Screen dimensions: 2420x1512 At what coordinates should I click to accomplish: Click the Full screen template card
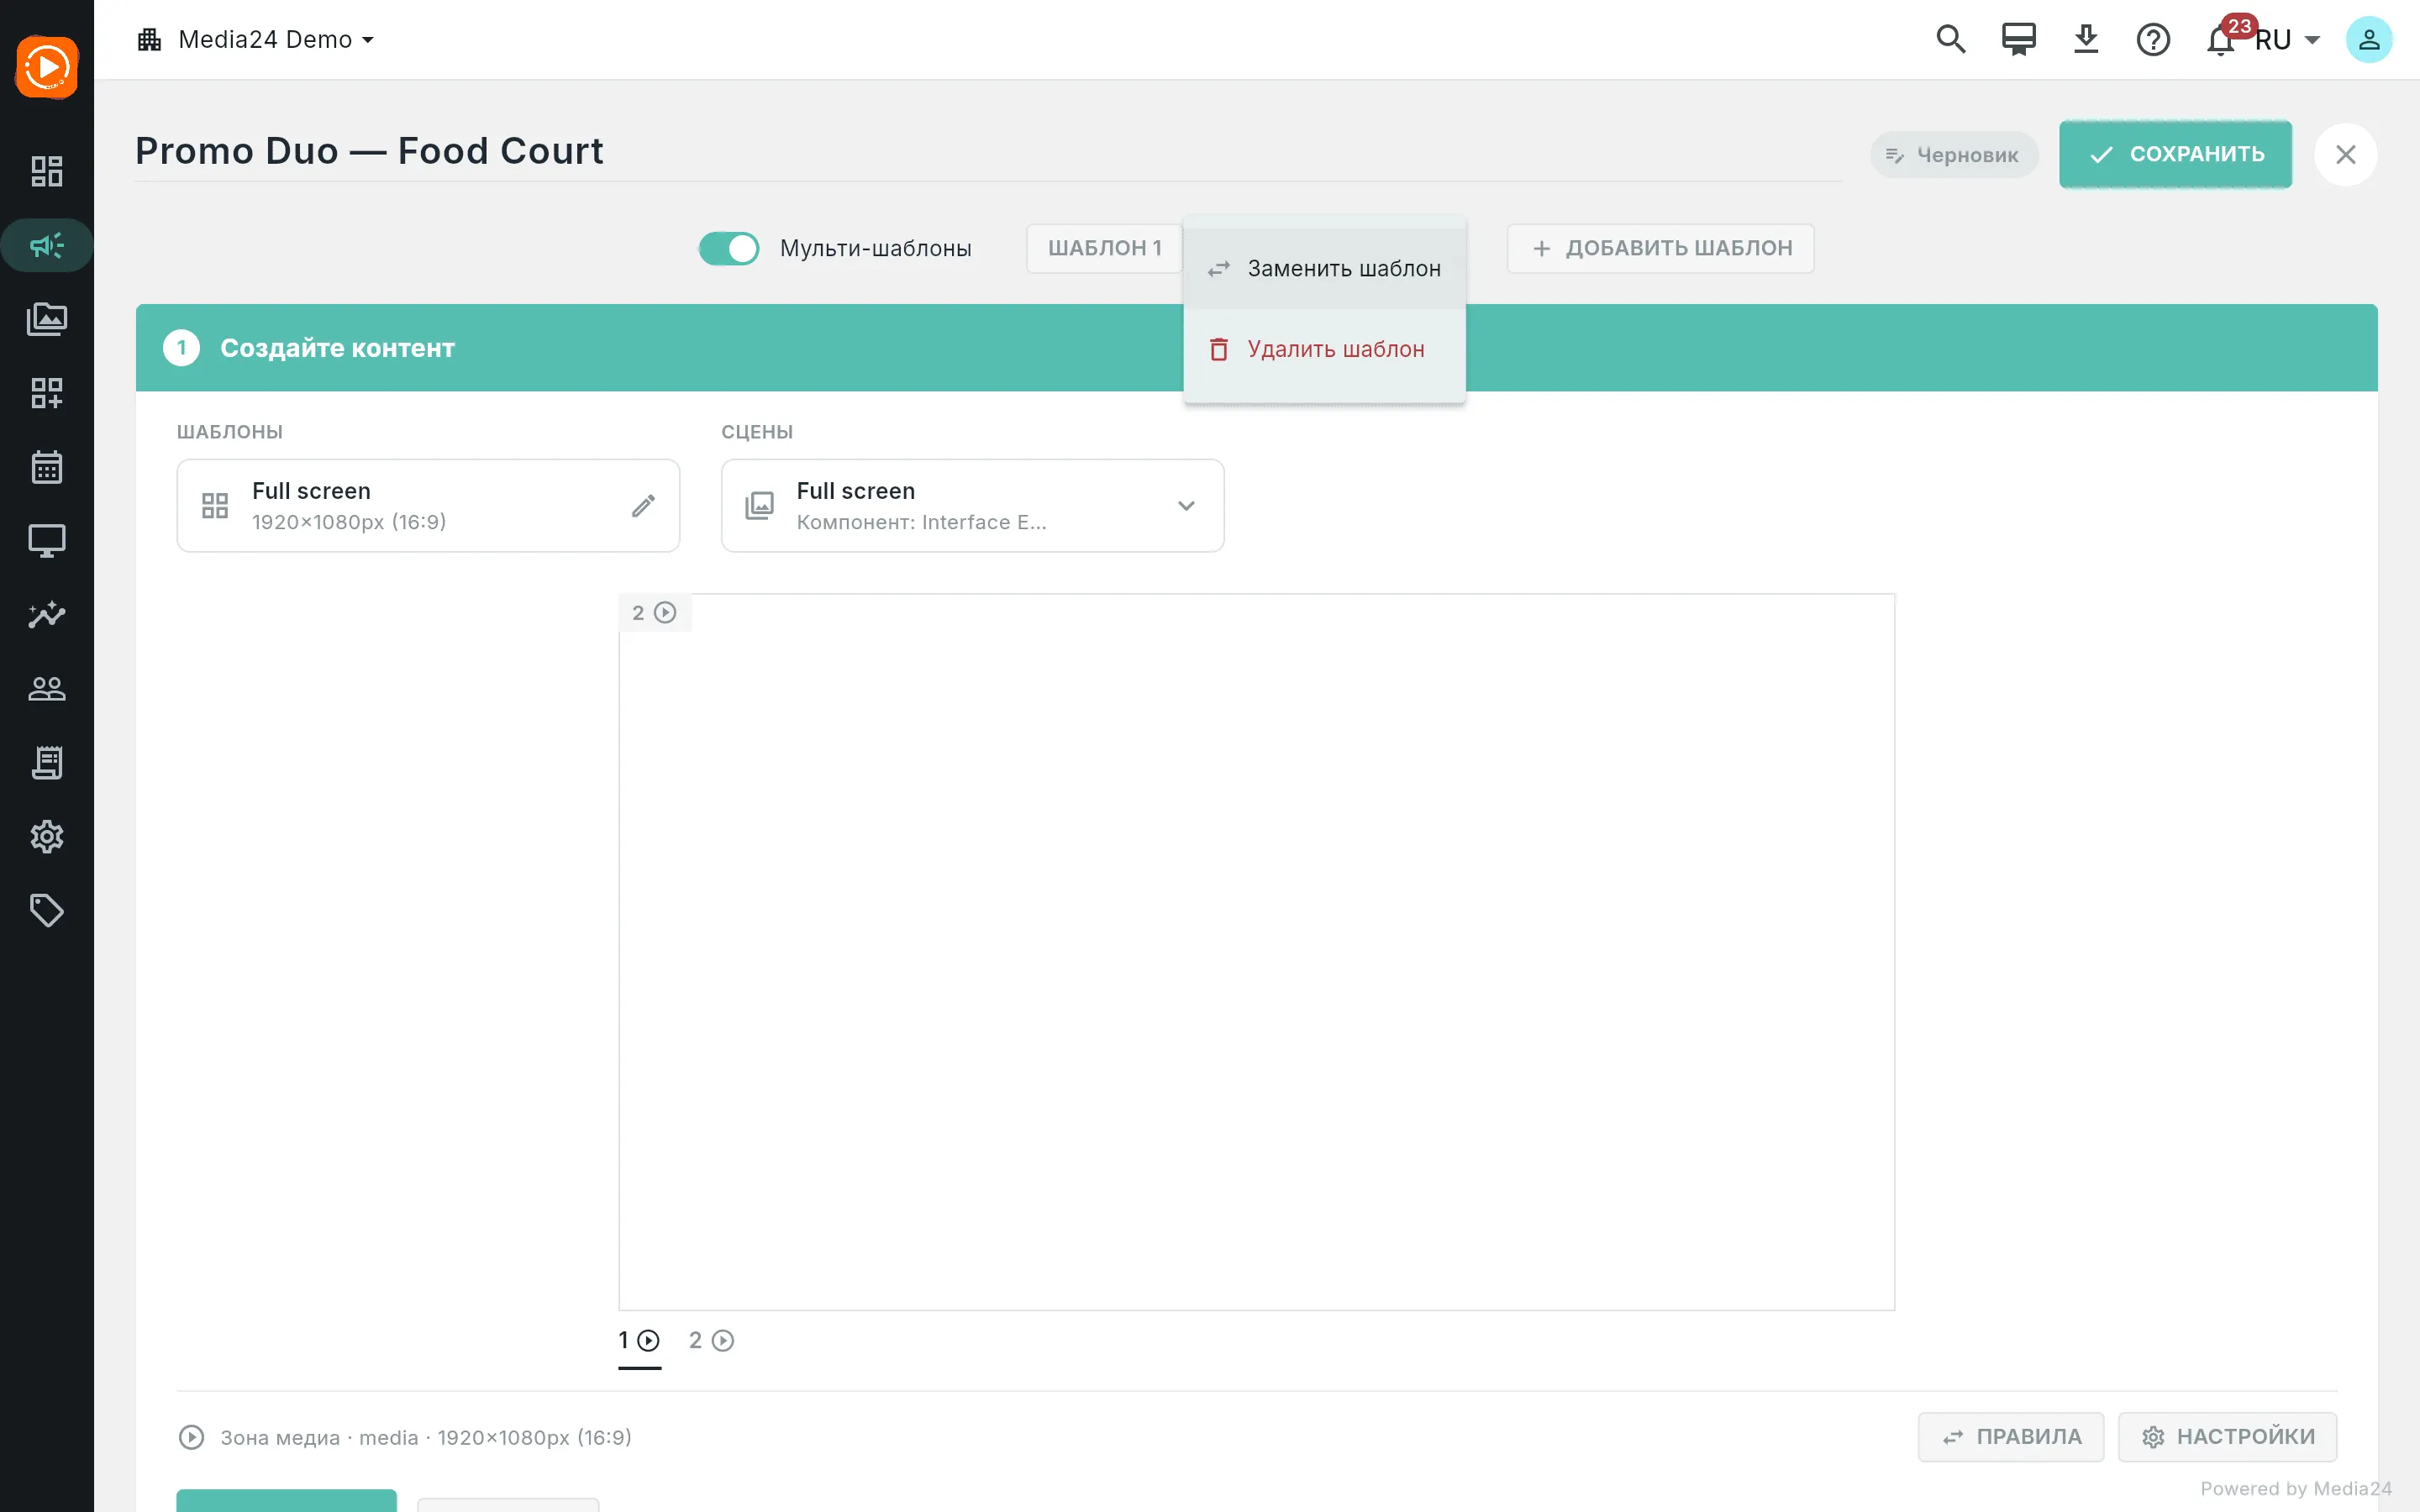tap(428, 506)
